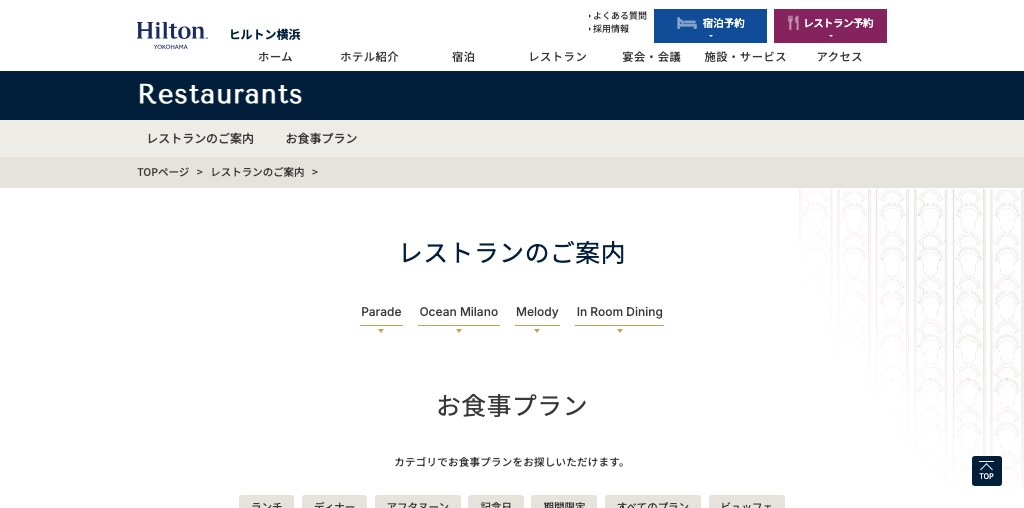1024x508 pixels.
Task: Select the レストランのご案内 sub-tab
Action: coord(200,139)
